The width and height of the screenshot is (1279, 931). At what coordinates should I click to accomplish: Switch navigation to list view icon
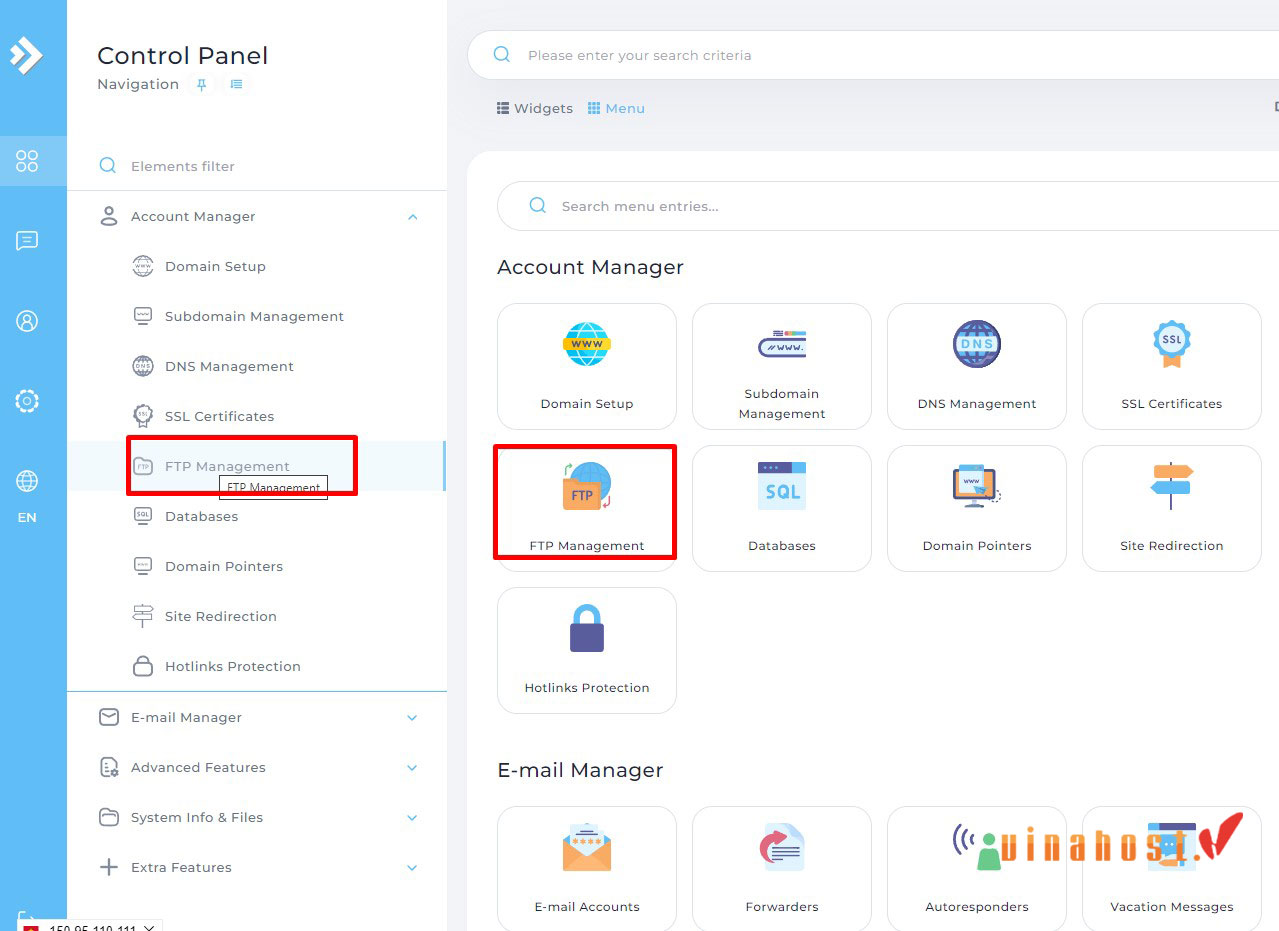(x=236, y=85)
